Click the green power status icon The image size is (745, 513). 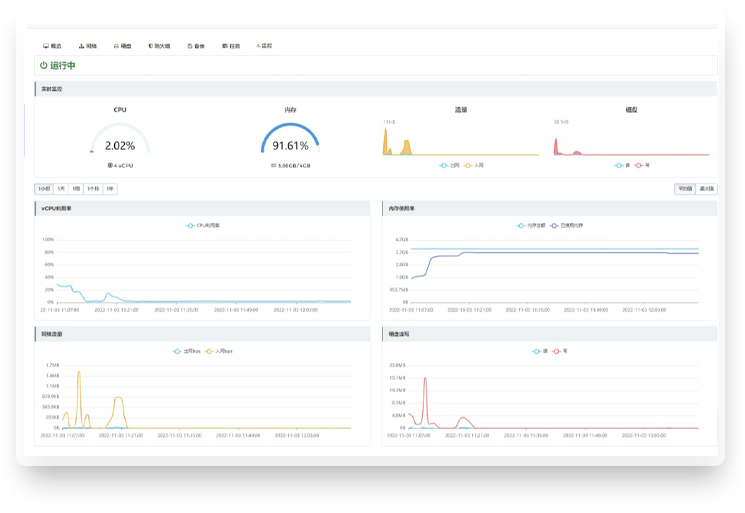click(x=43, y=66)
